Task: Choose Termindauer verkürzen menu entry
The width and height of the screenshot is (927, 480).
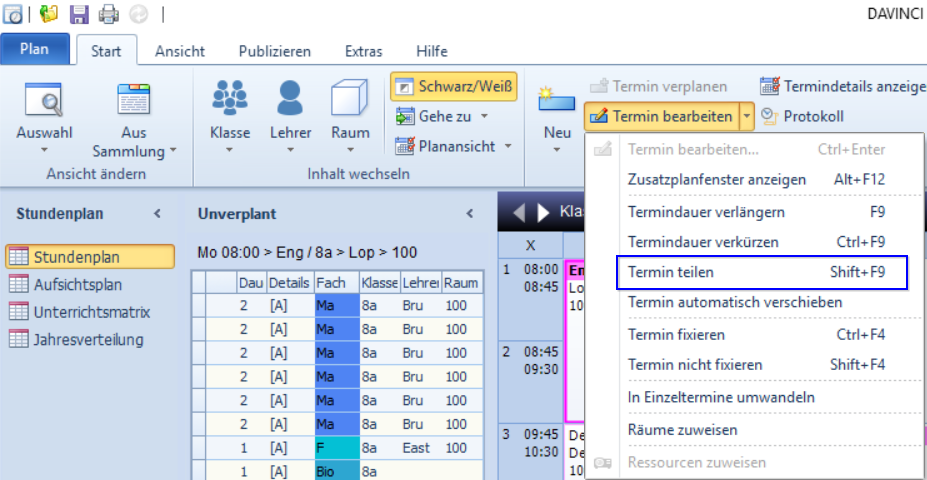Action: pyautogui.click(x=755, y=242)
